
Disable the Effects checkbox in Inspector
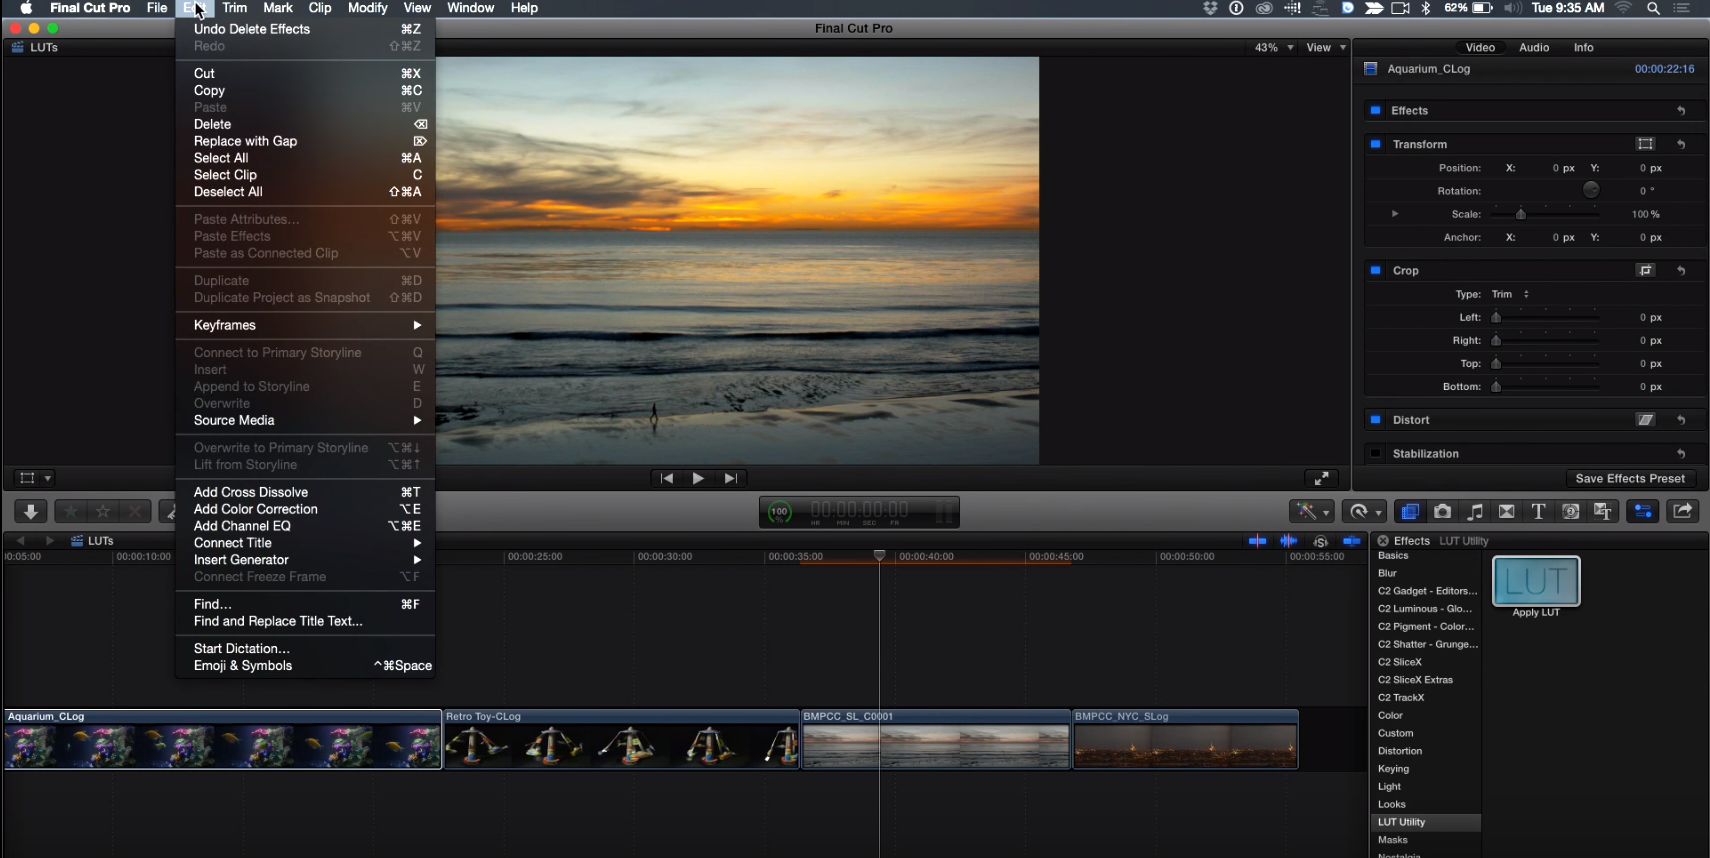(1375, 110)
